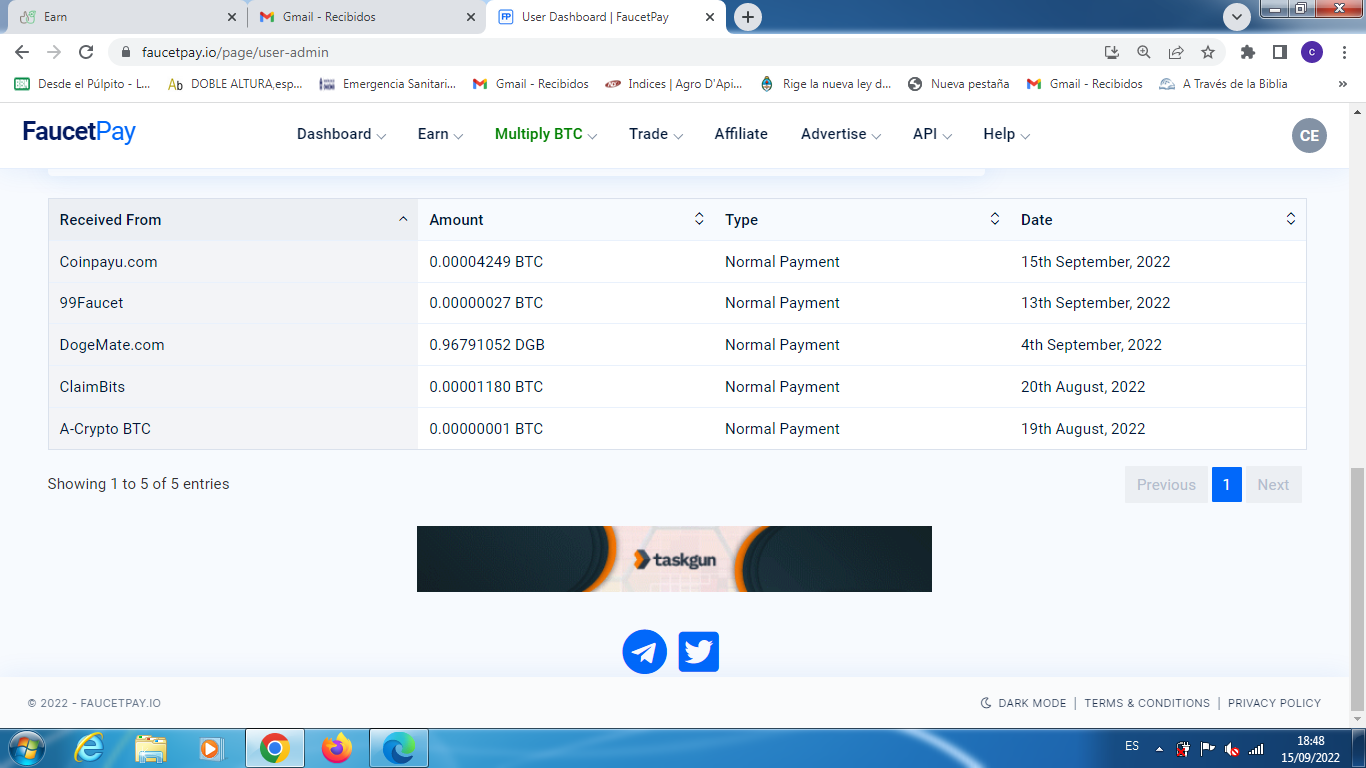Viewport: 1366px width, 768px height.
Task: Expand the Help menu
Action: [x=1006, y=134]
